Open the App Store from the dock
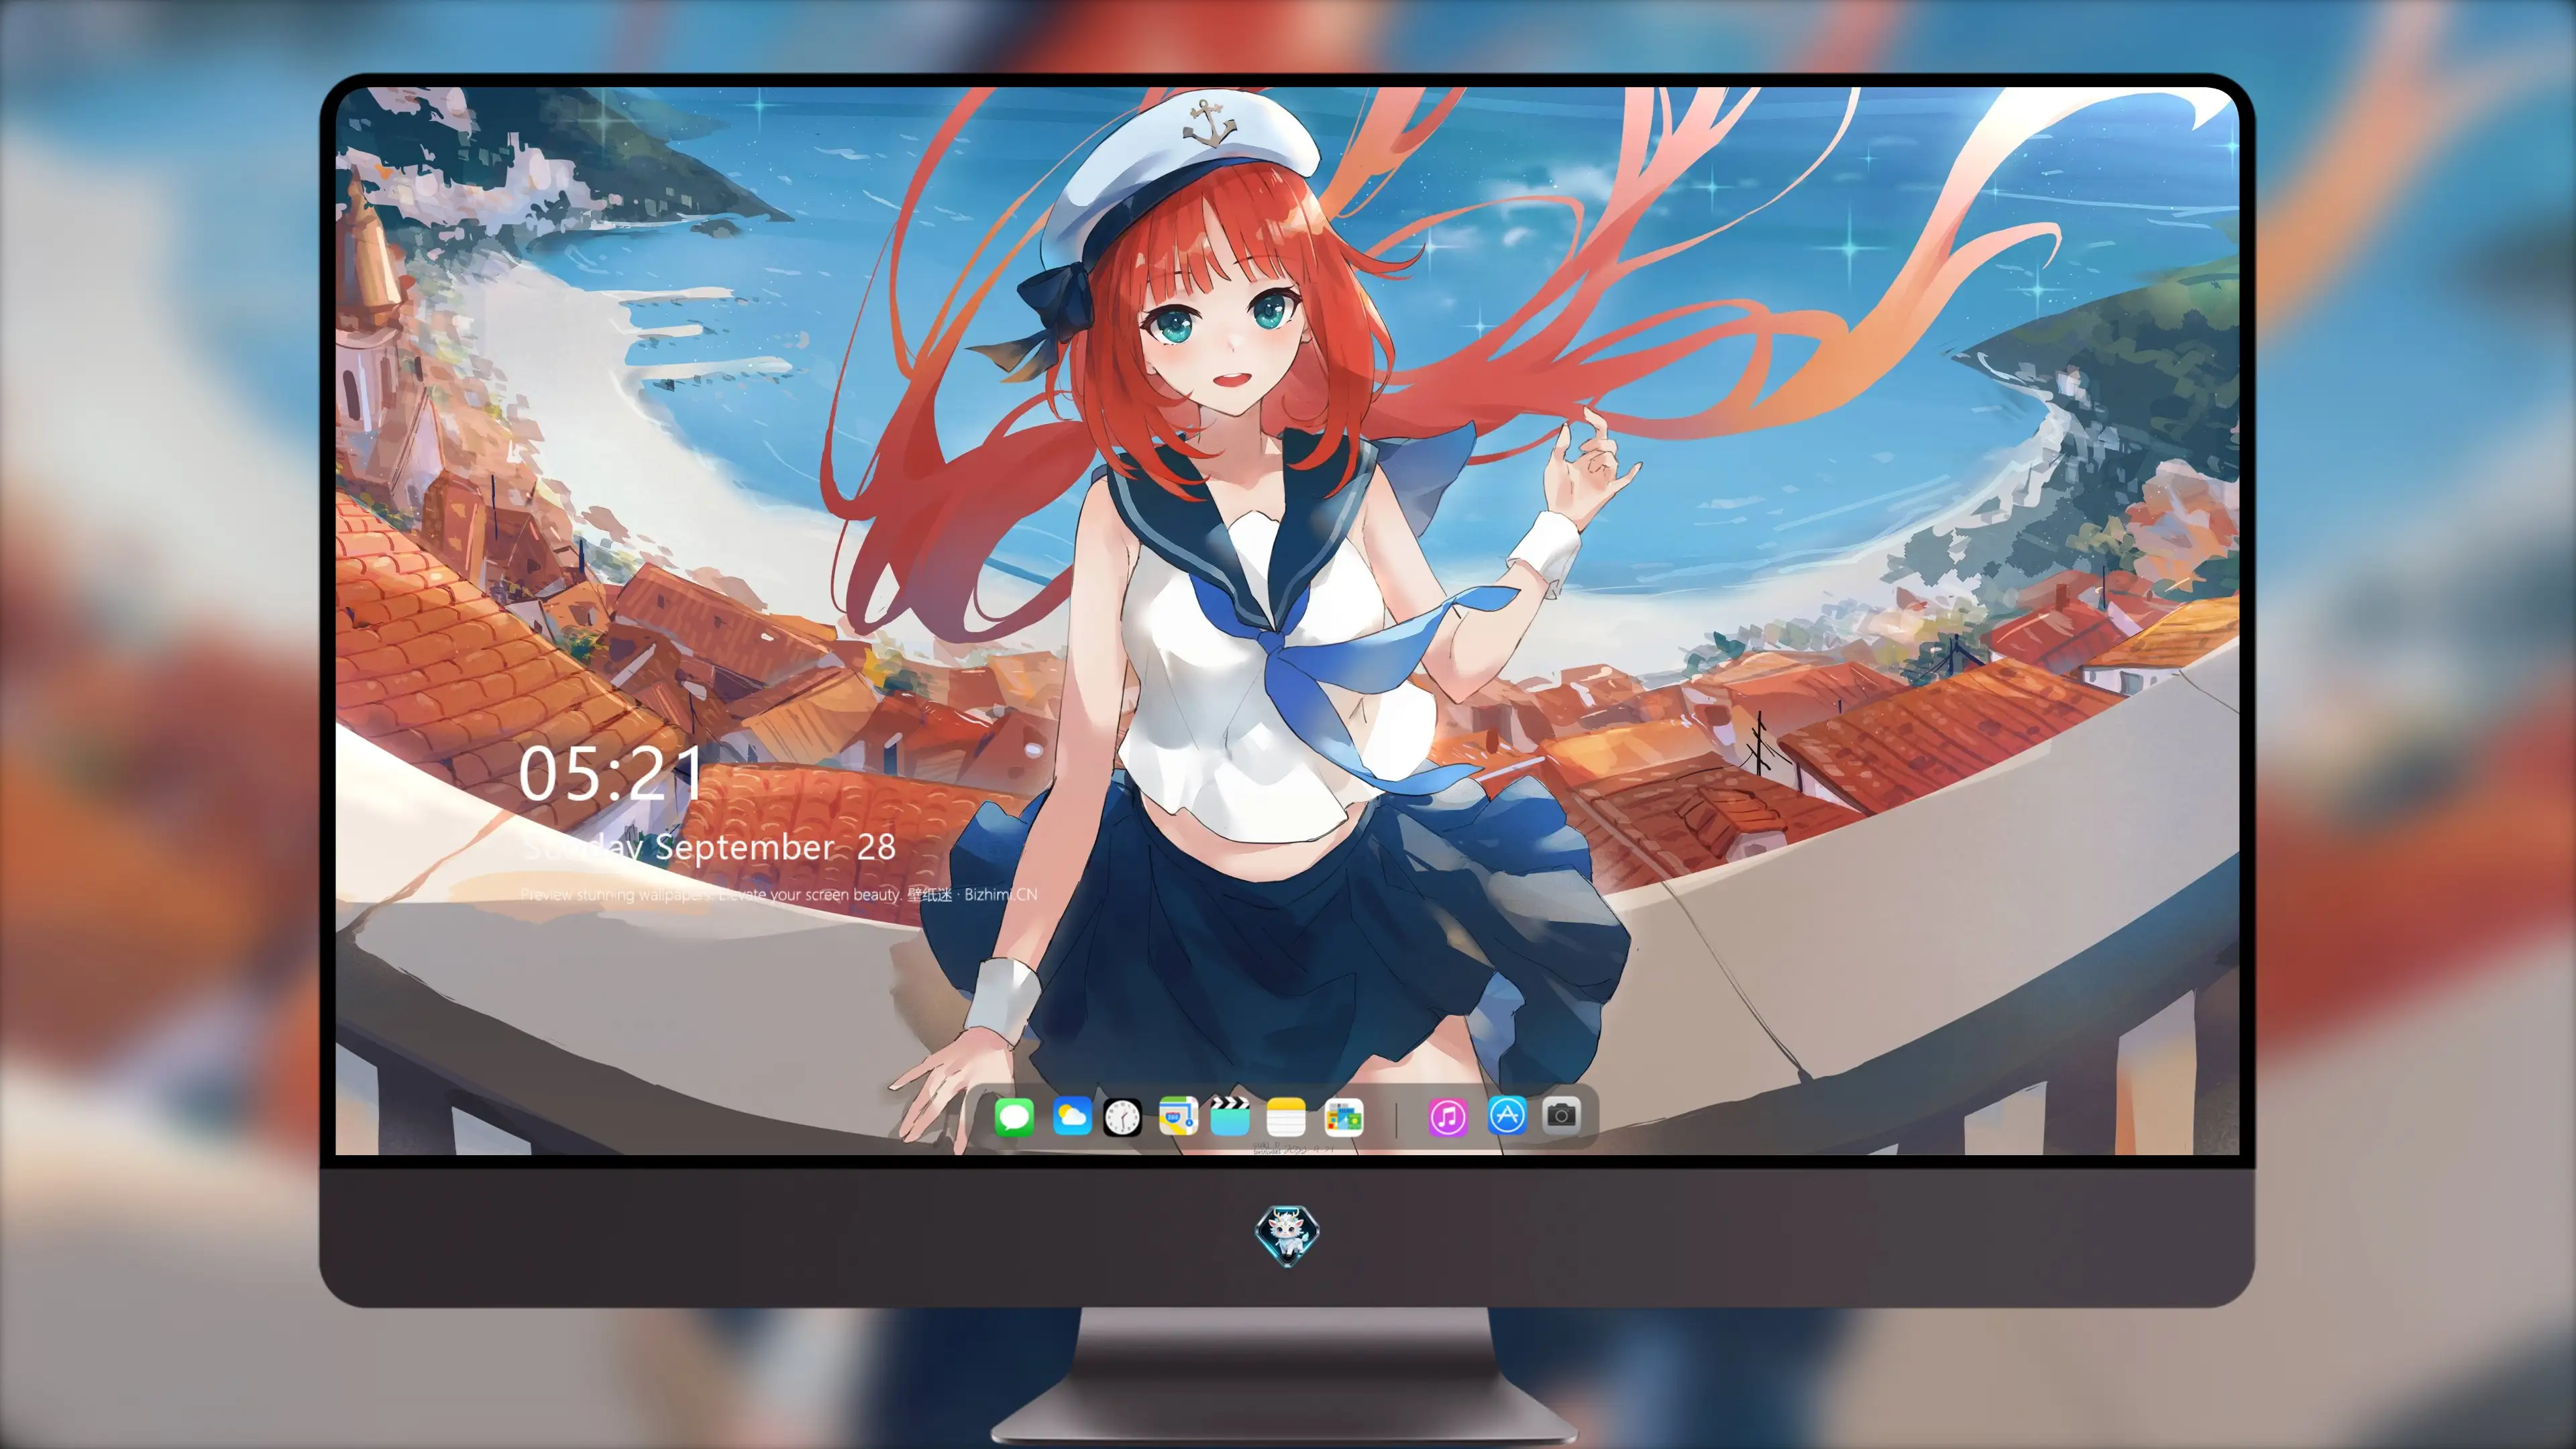 tap(1507, 1115)
